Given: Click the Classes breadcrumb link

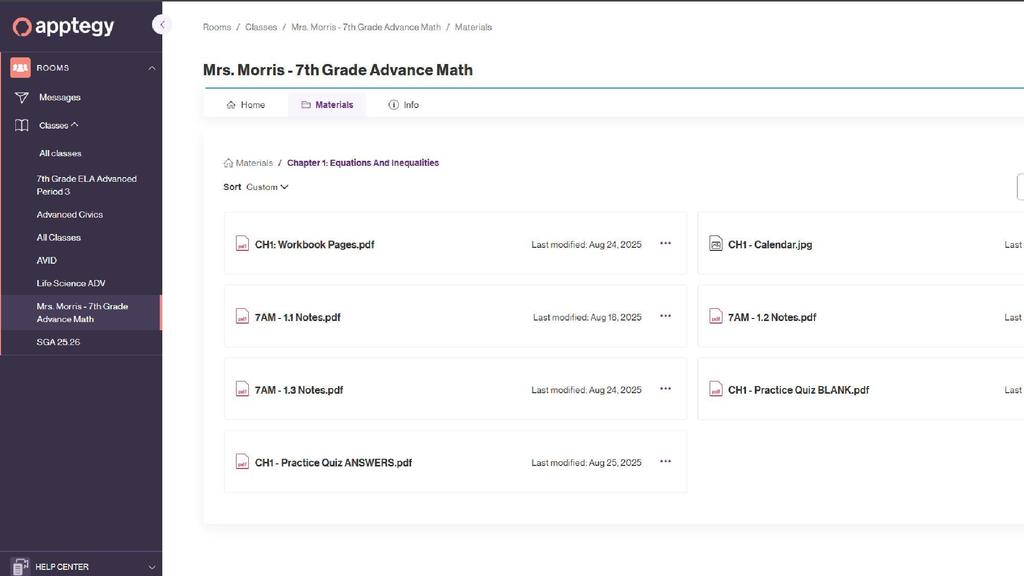Looking at the screenshot, I should [261, 27].
